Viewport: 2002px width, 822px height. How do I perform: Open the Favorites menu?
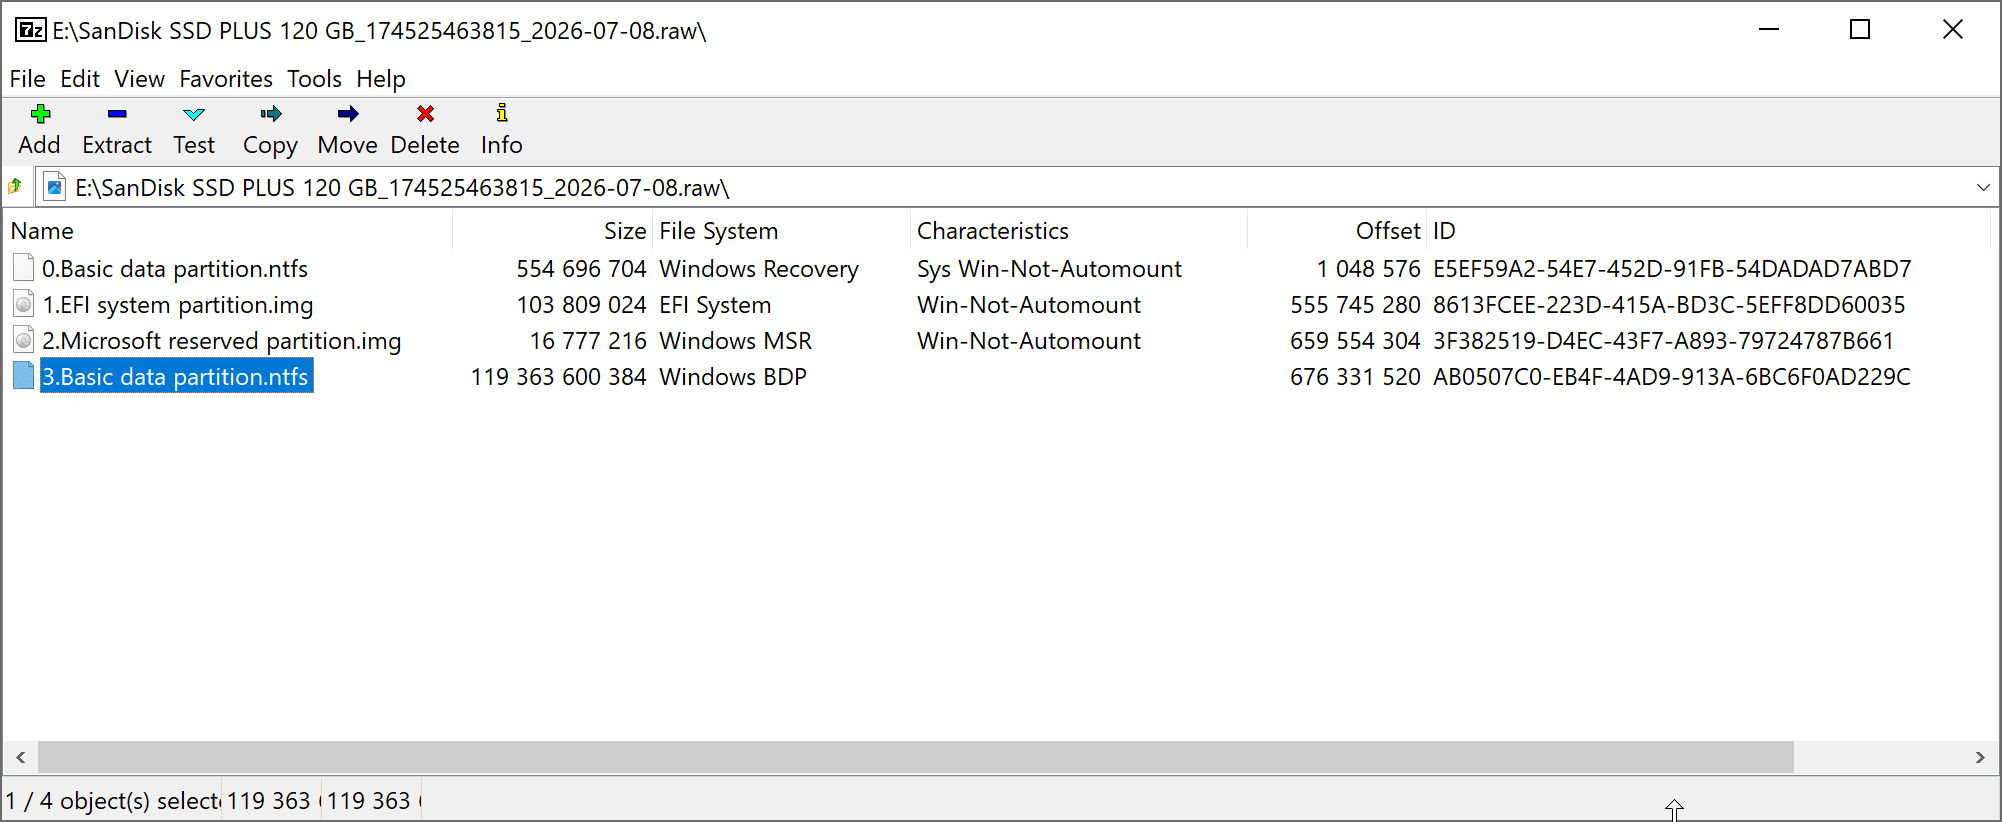click(226, 79)
